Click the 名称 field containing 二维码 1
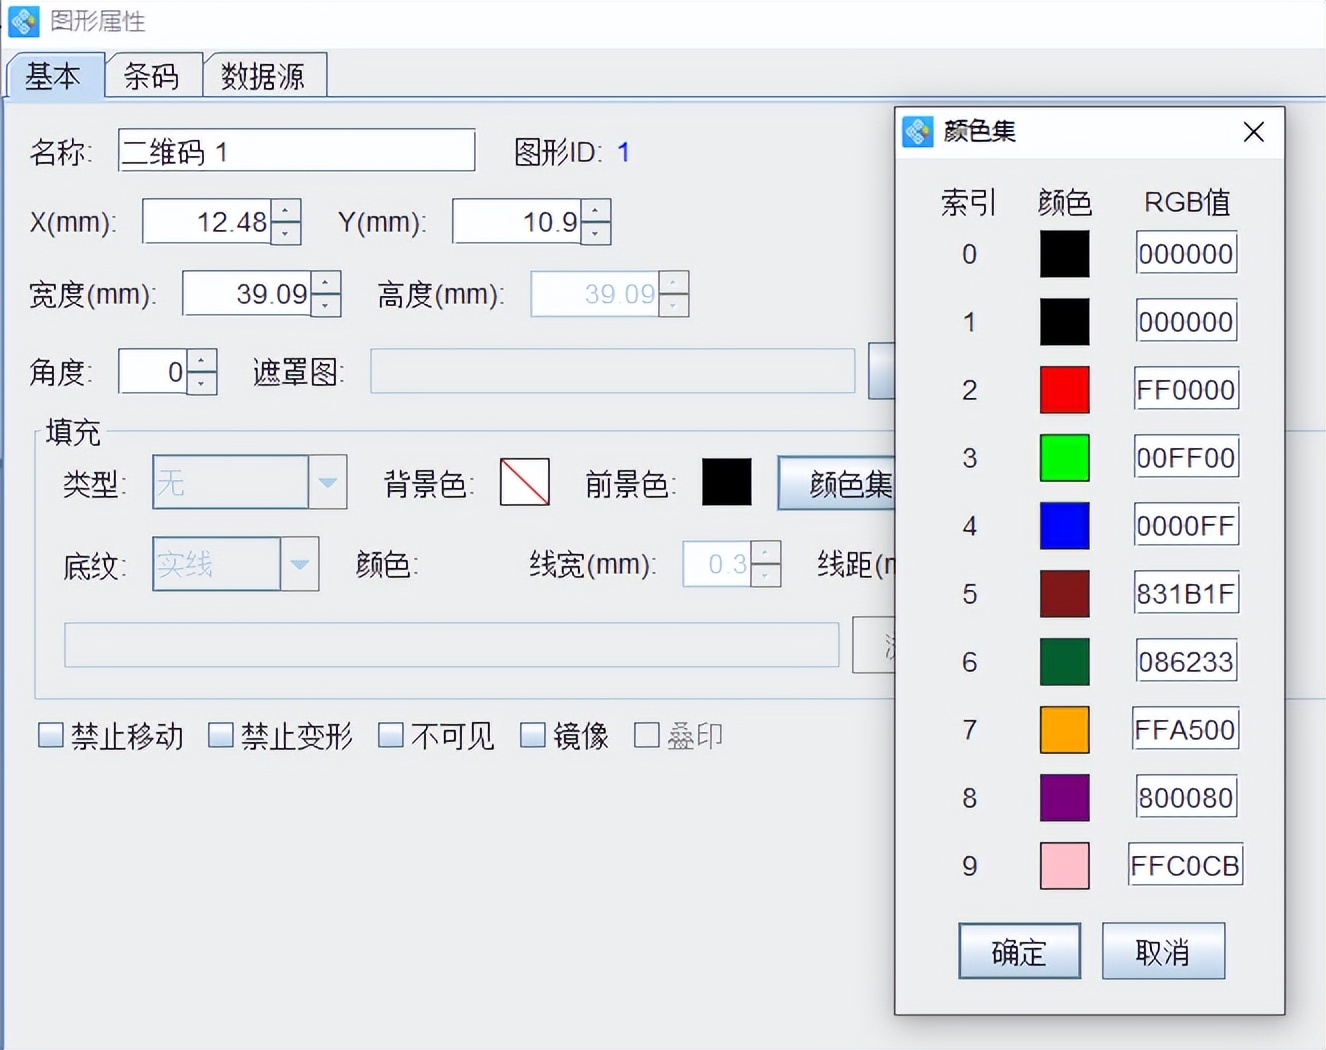Screen dimensions: 1326x1050 [x=296, y=150]
